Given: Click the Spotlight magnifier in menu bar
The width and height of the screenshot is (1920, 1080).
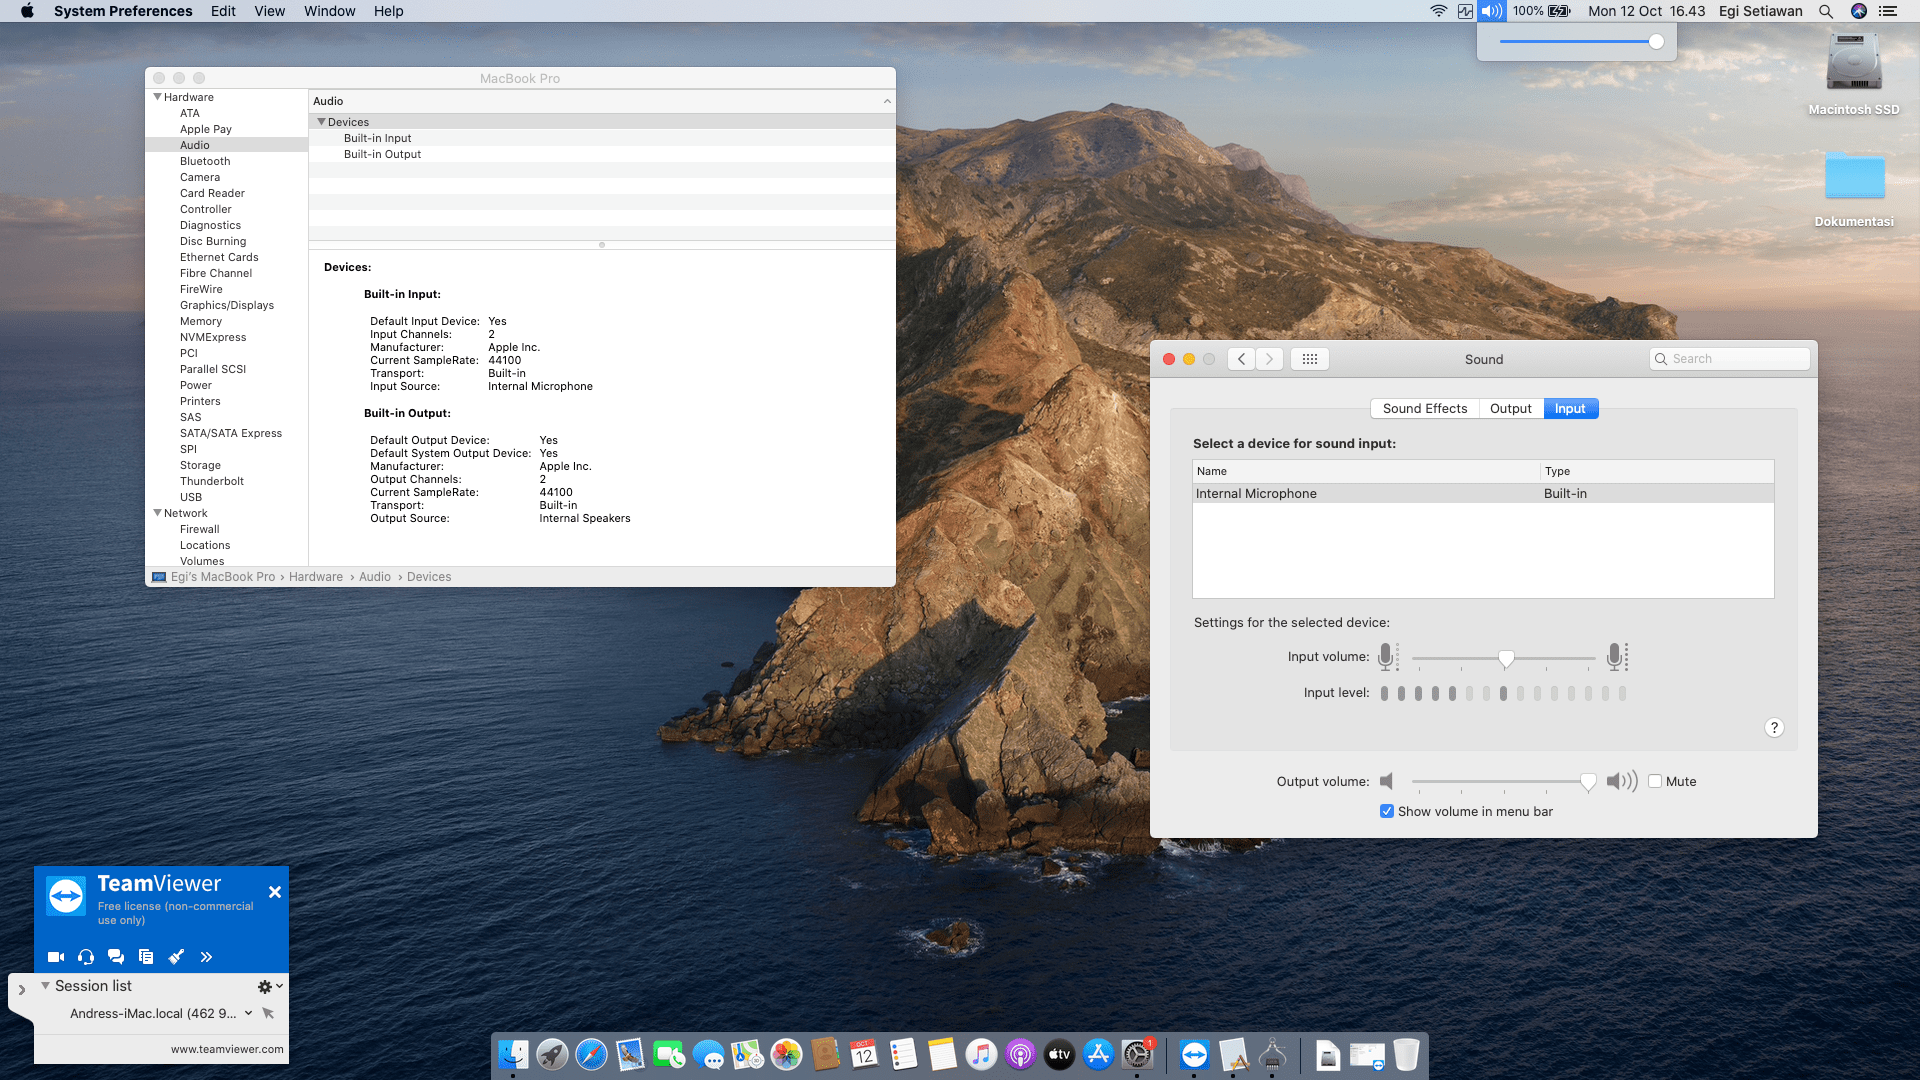Looking at the screenshot, I should tap(1826, 11).
